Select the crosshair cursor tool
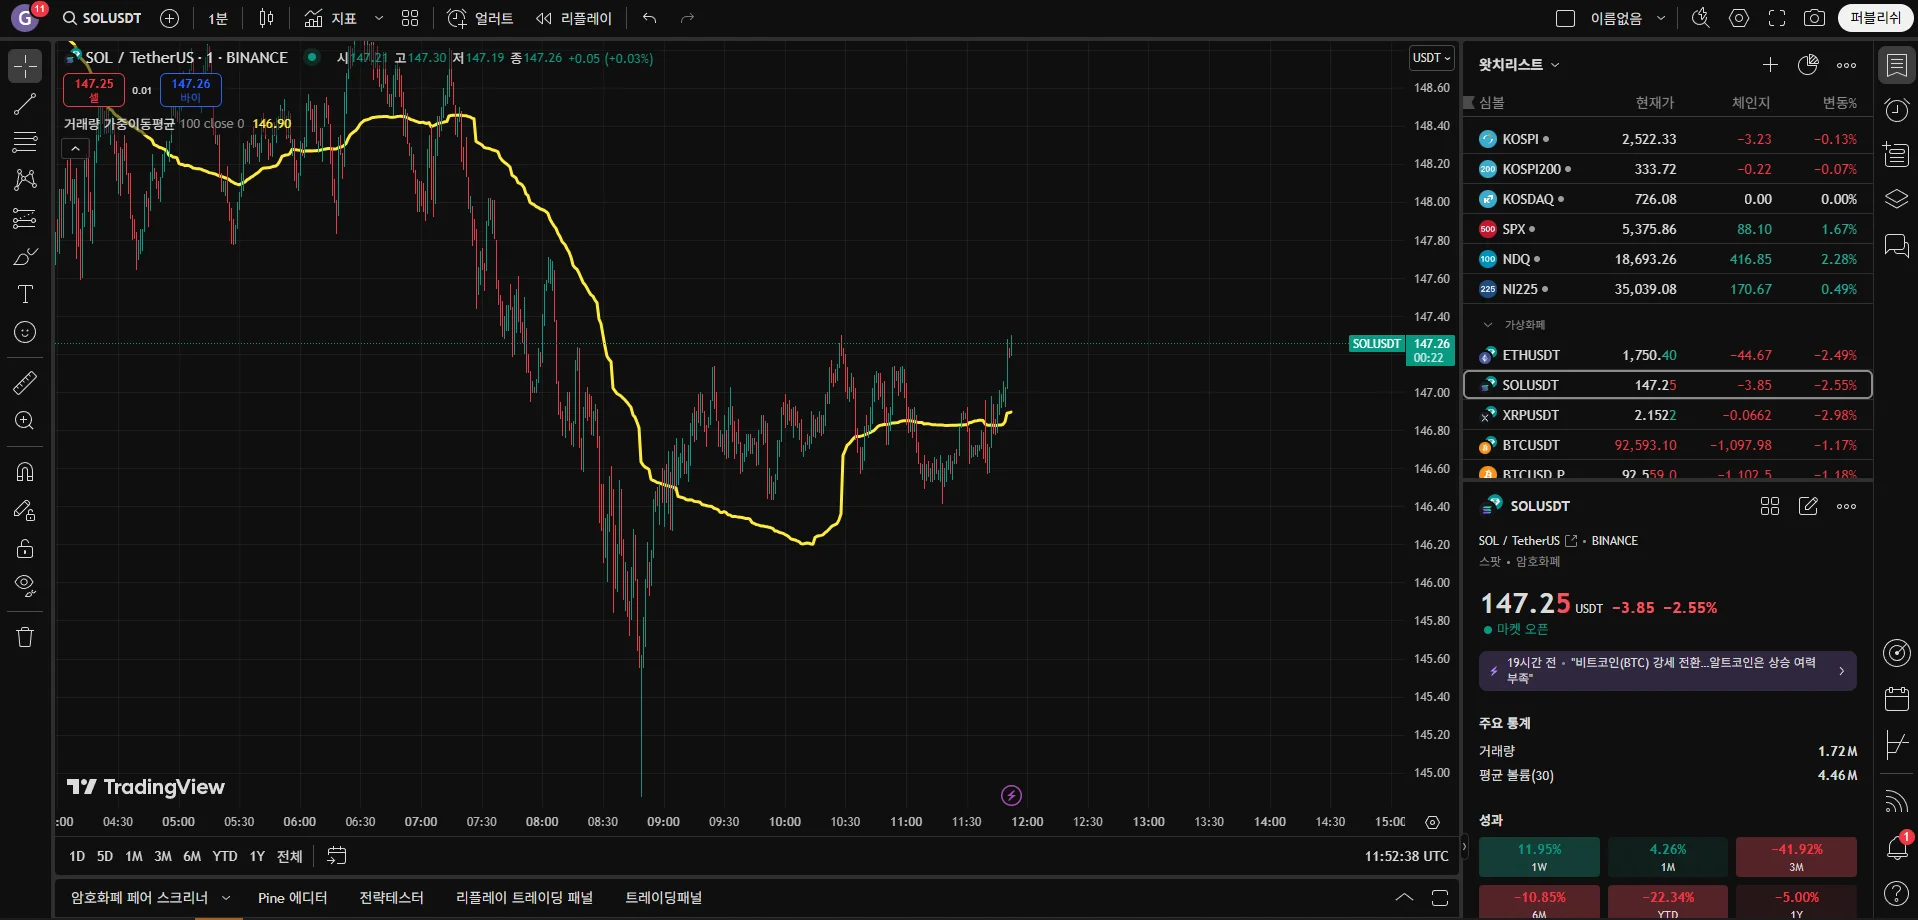This screenshot has height=920, width=1918. click(25, 66)
